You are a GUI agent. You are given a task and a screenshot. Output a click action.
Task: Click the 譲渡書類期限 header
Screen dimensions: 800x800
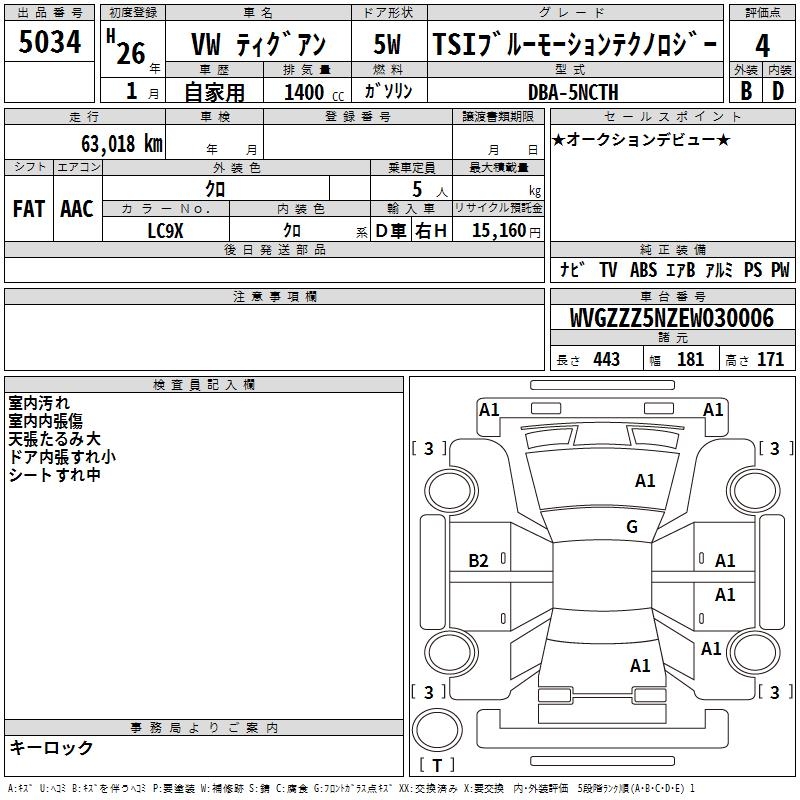click(x=498, y=117)
